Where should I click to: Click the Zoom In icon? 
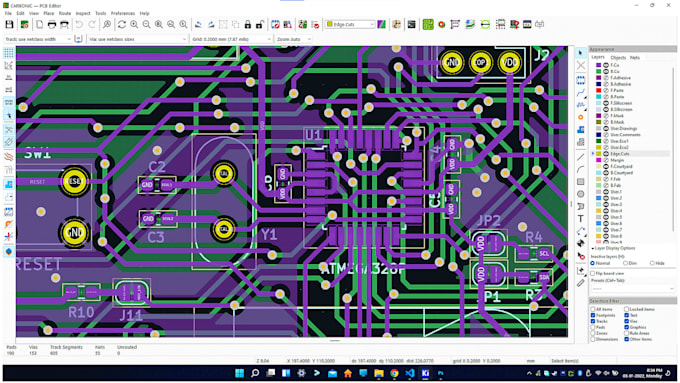click(134, 25)
